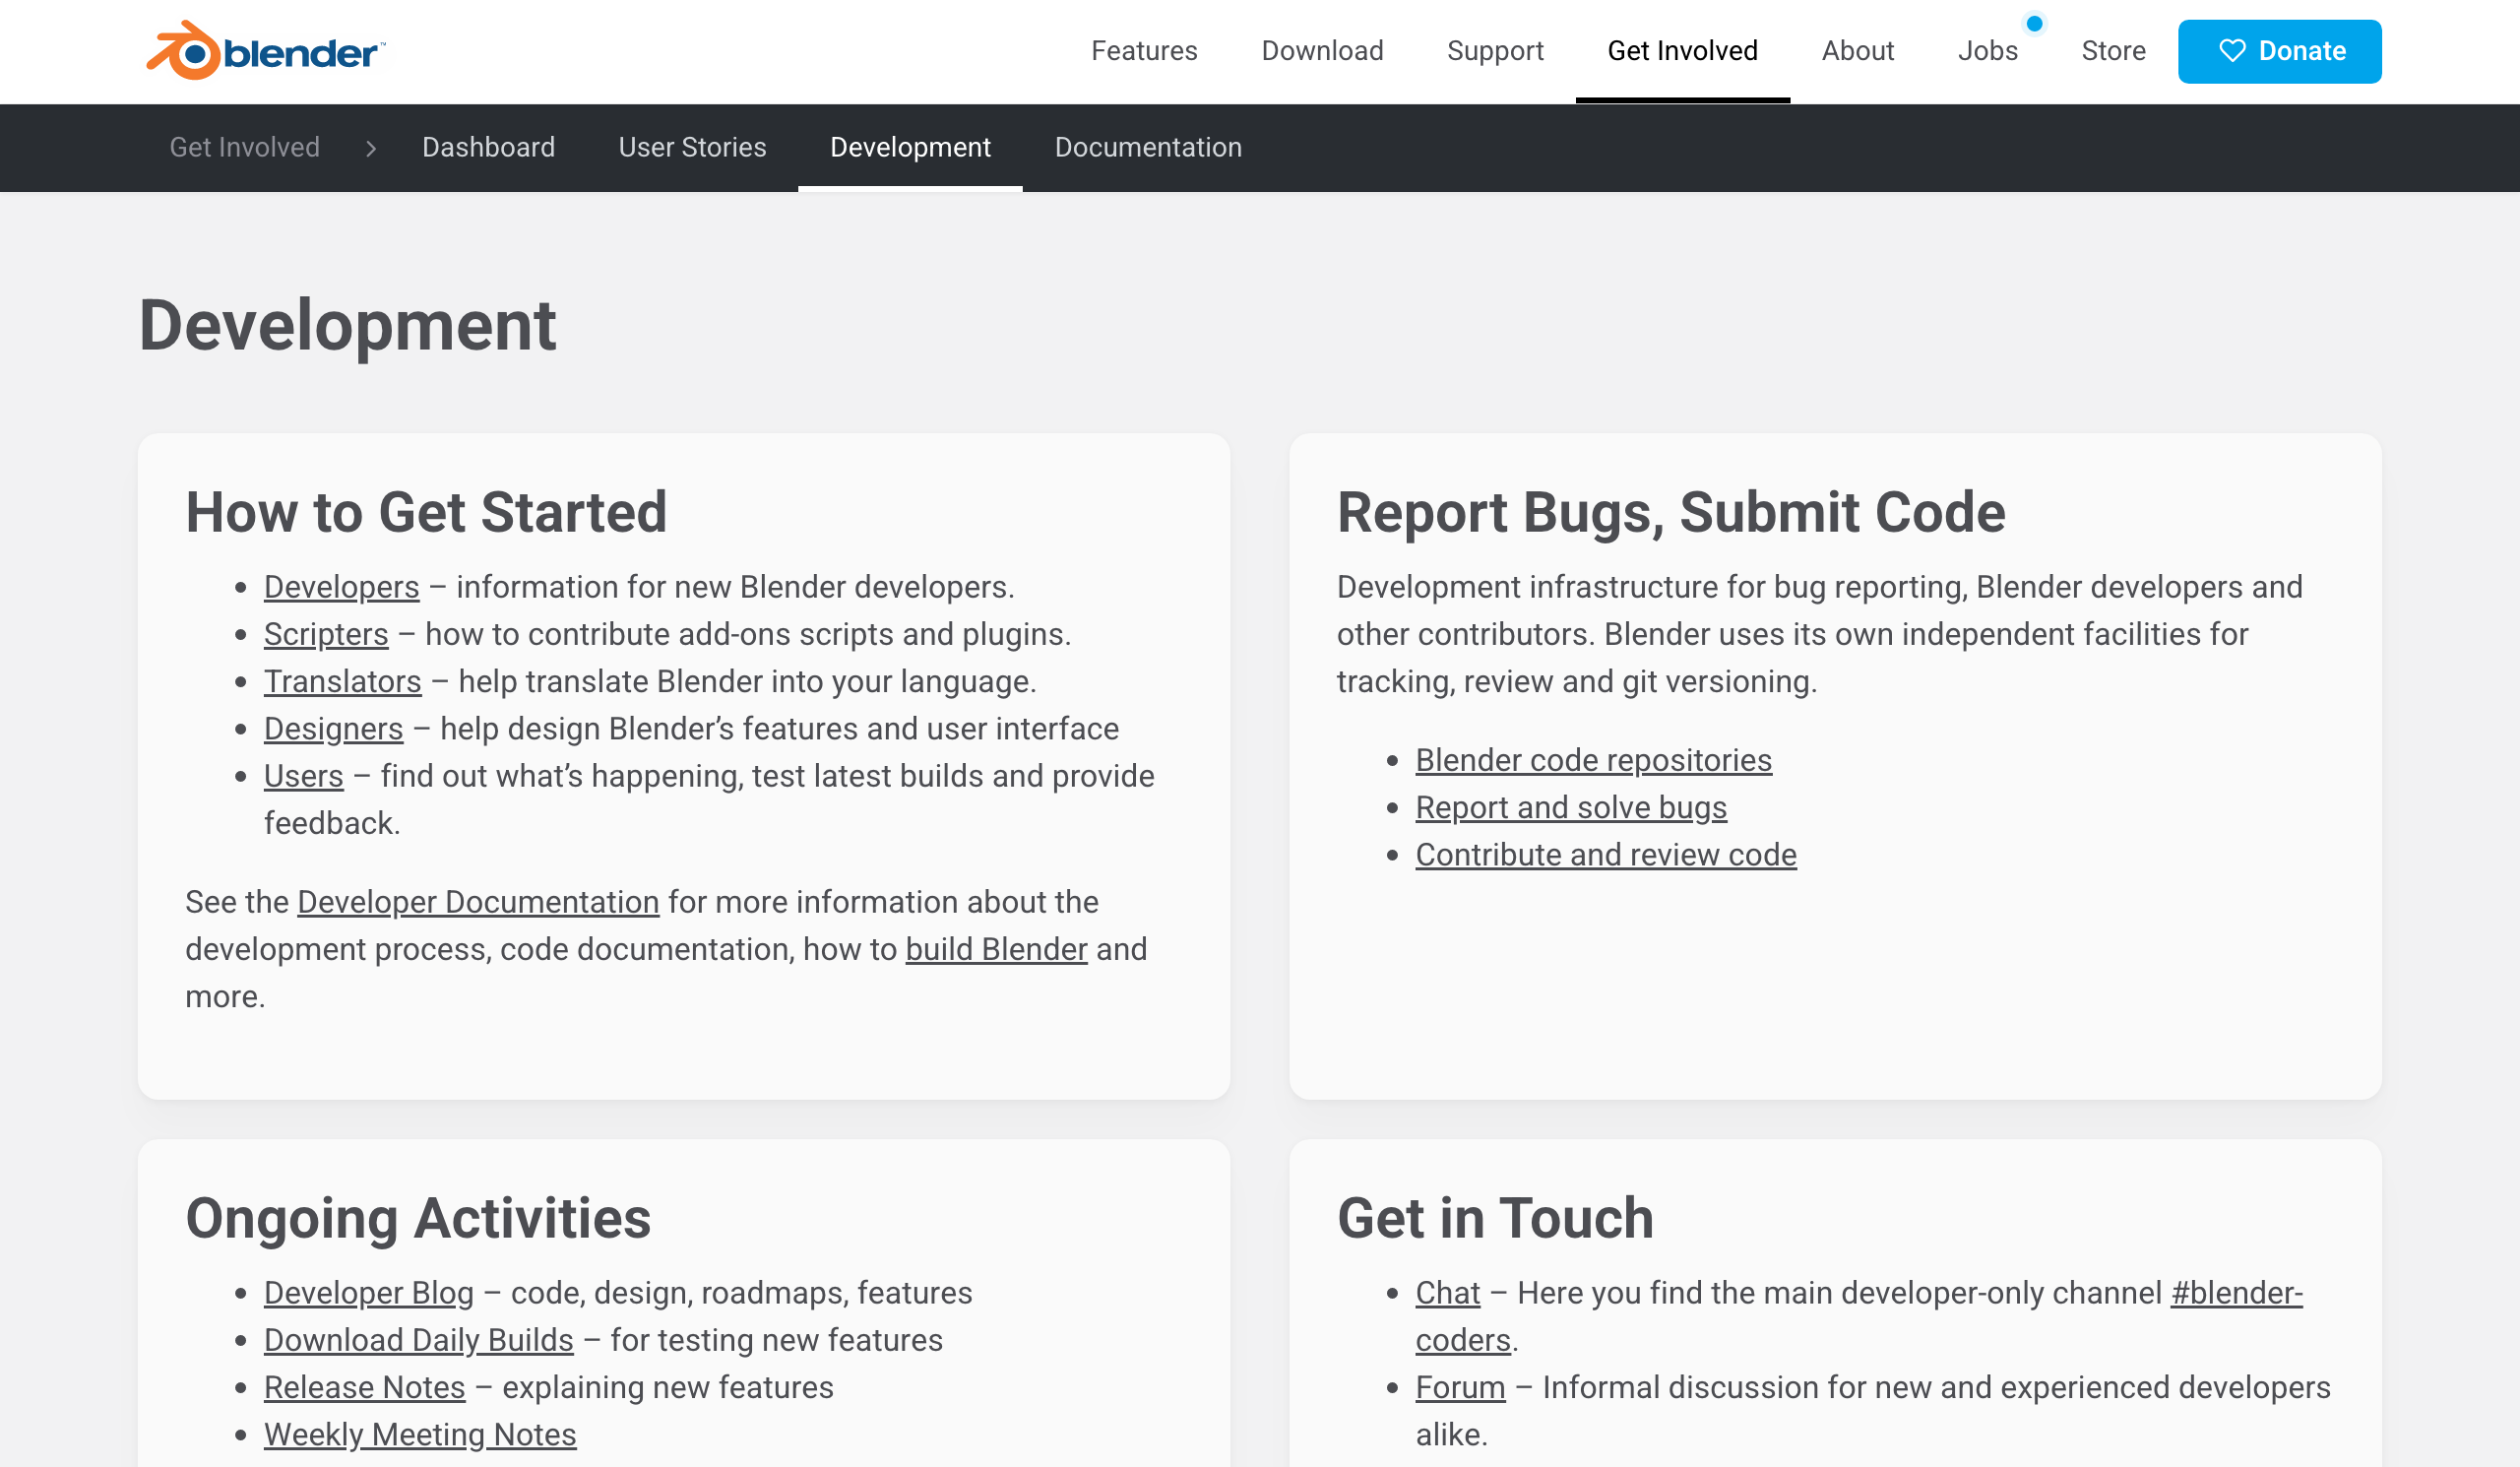
Task: Switch to the Dashboard tab
Action: 488,147
